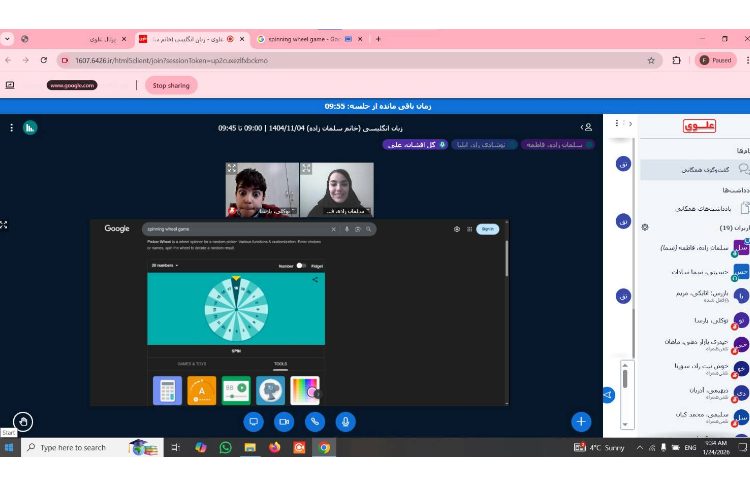Open the three-dot options menu of meeting

click(12, 128)
